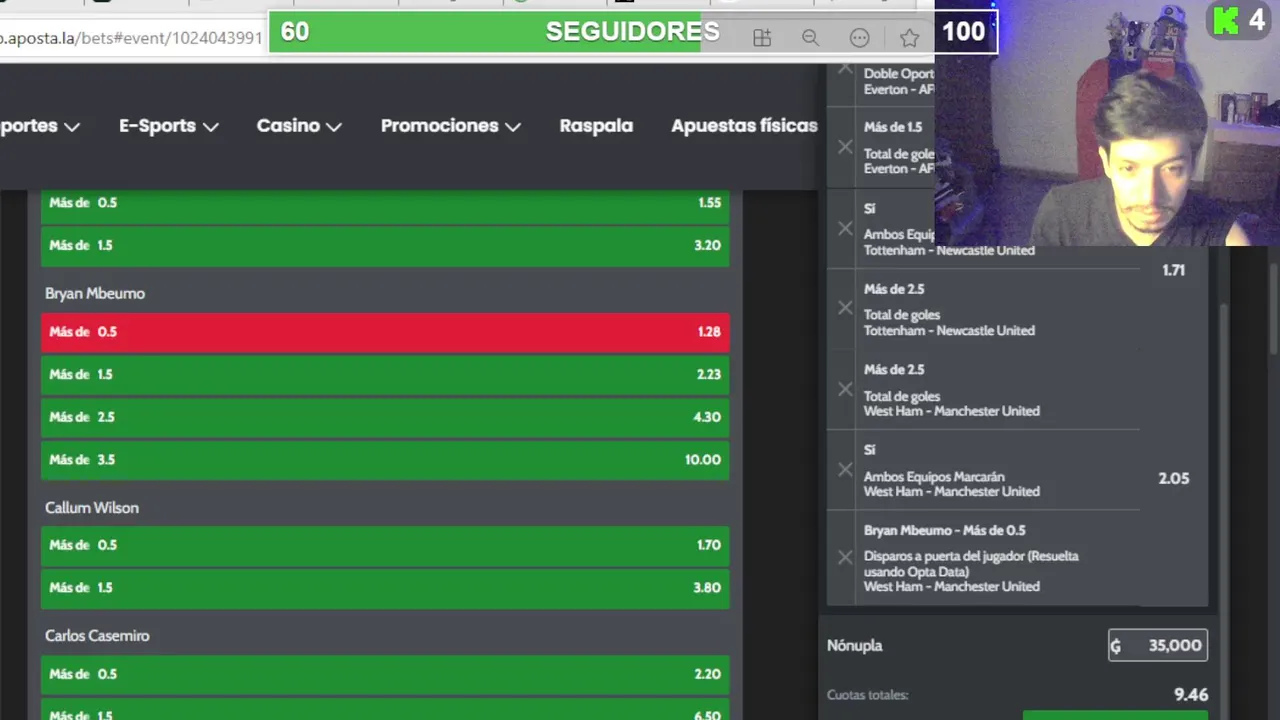Click the 2.05 odds in bet slip

coord(1173,479)
